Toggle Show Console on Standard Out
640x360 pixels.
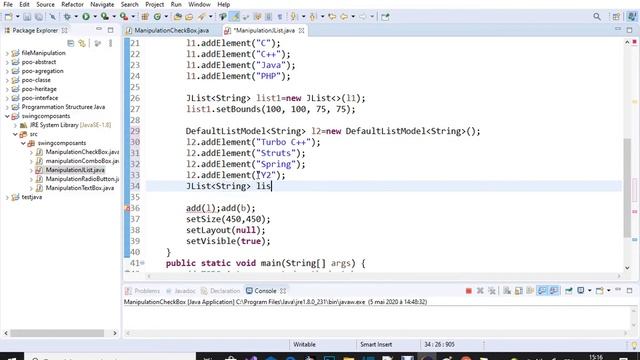[x=542, y=291]
